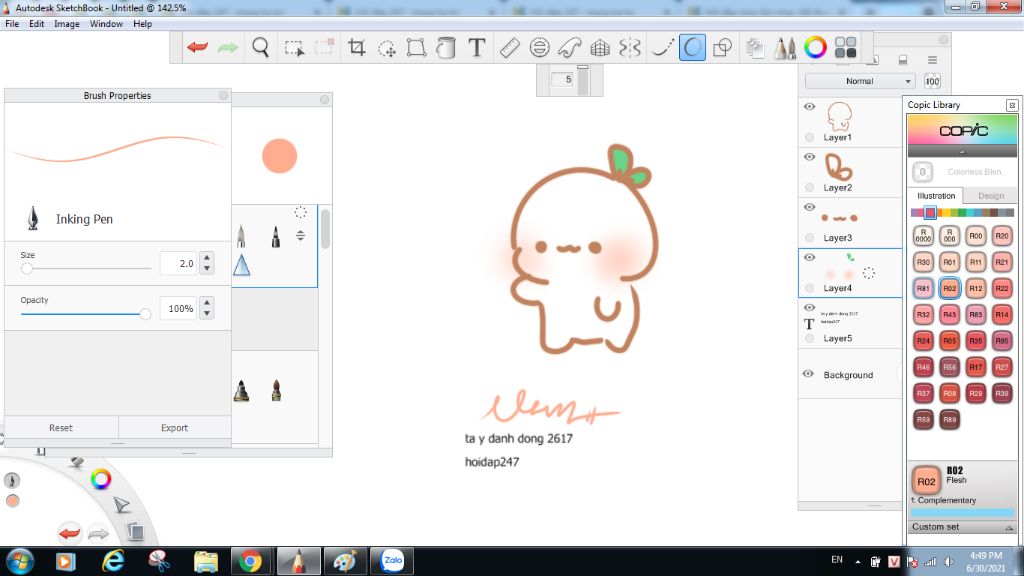The image size is (1024, 576).
Task: Show hidden system tray icons arrow
Action: (x=857, y=562)
